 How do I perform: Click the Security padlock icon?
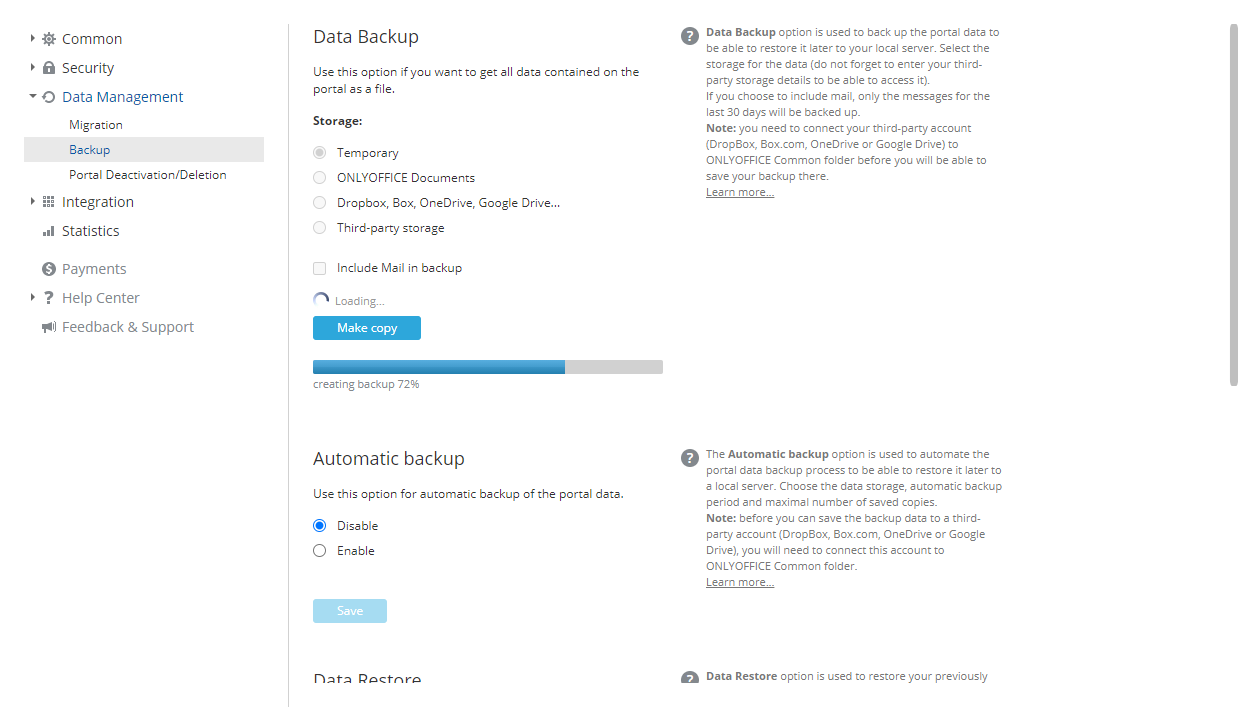47,67
